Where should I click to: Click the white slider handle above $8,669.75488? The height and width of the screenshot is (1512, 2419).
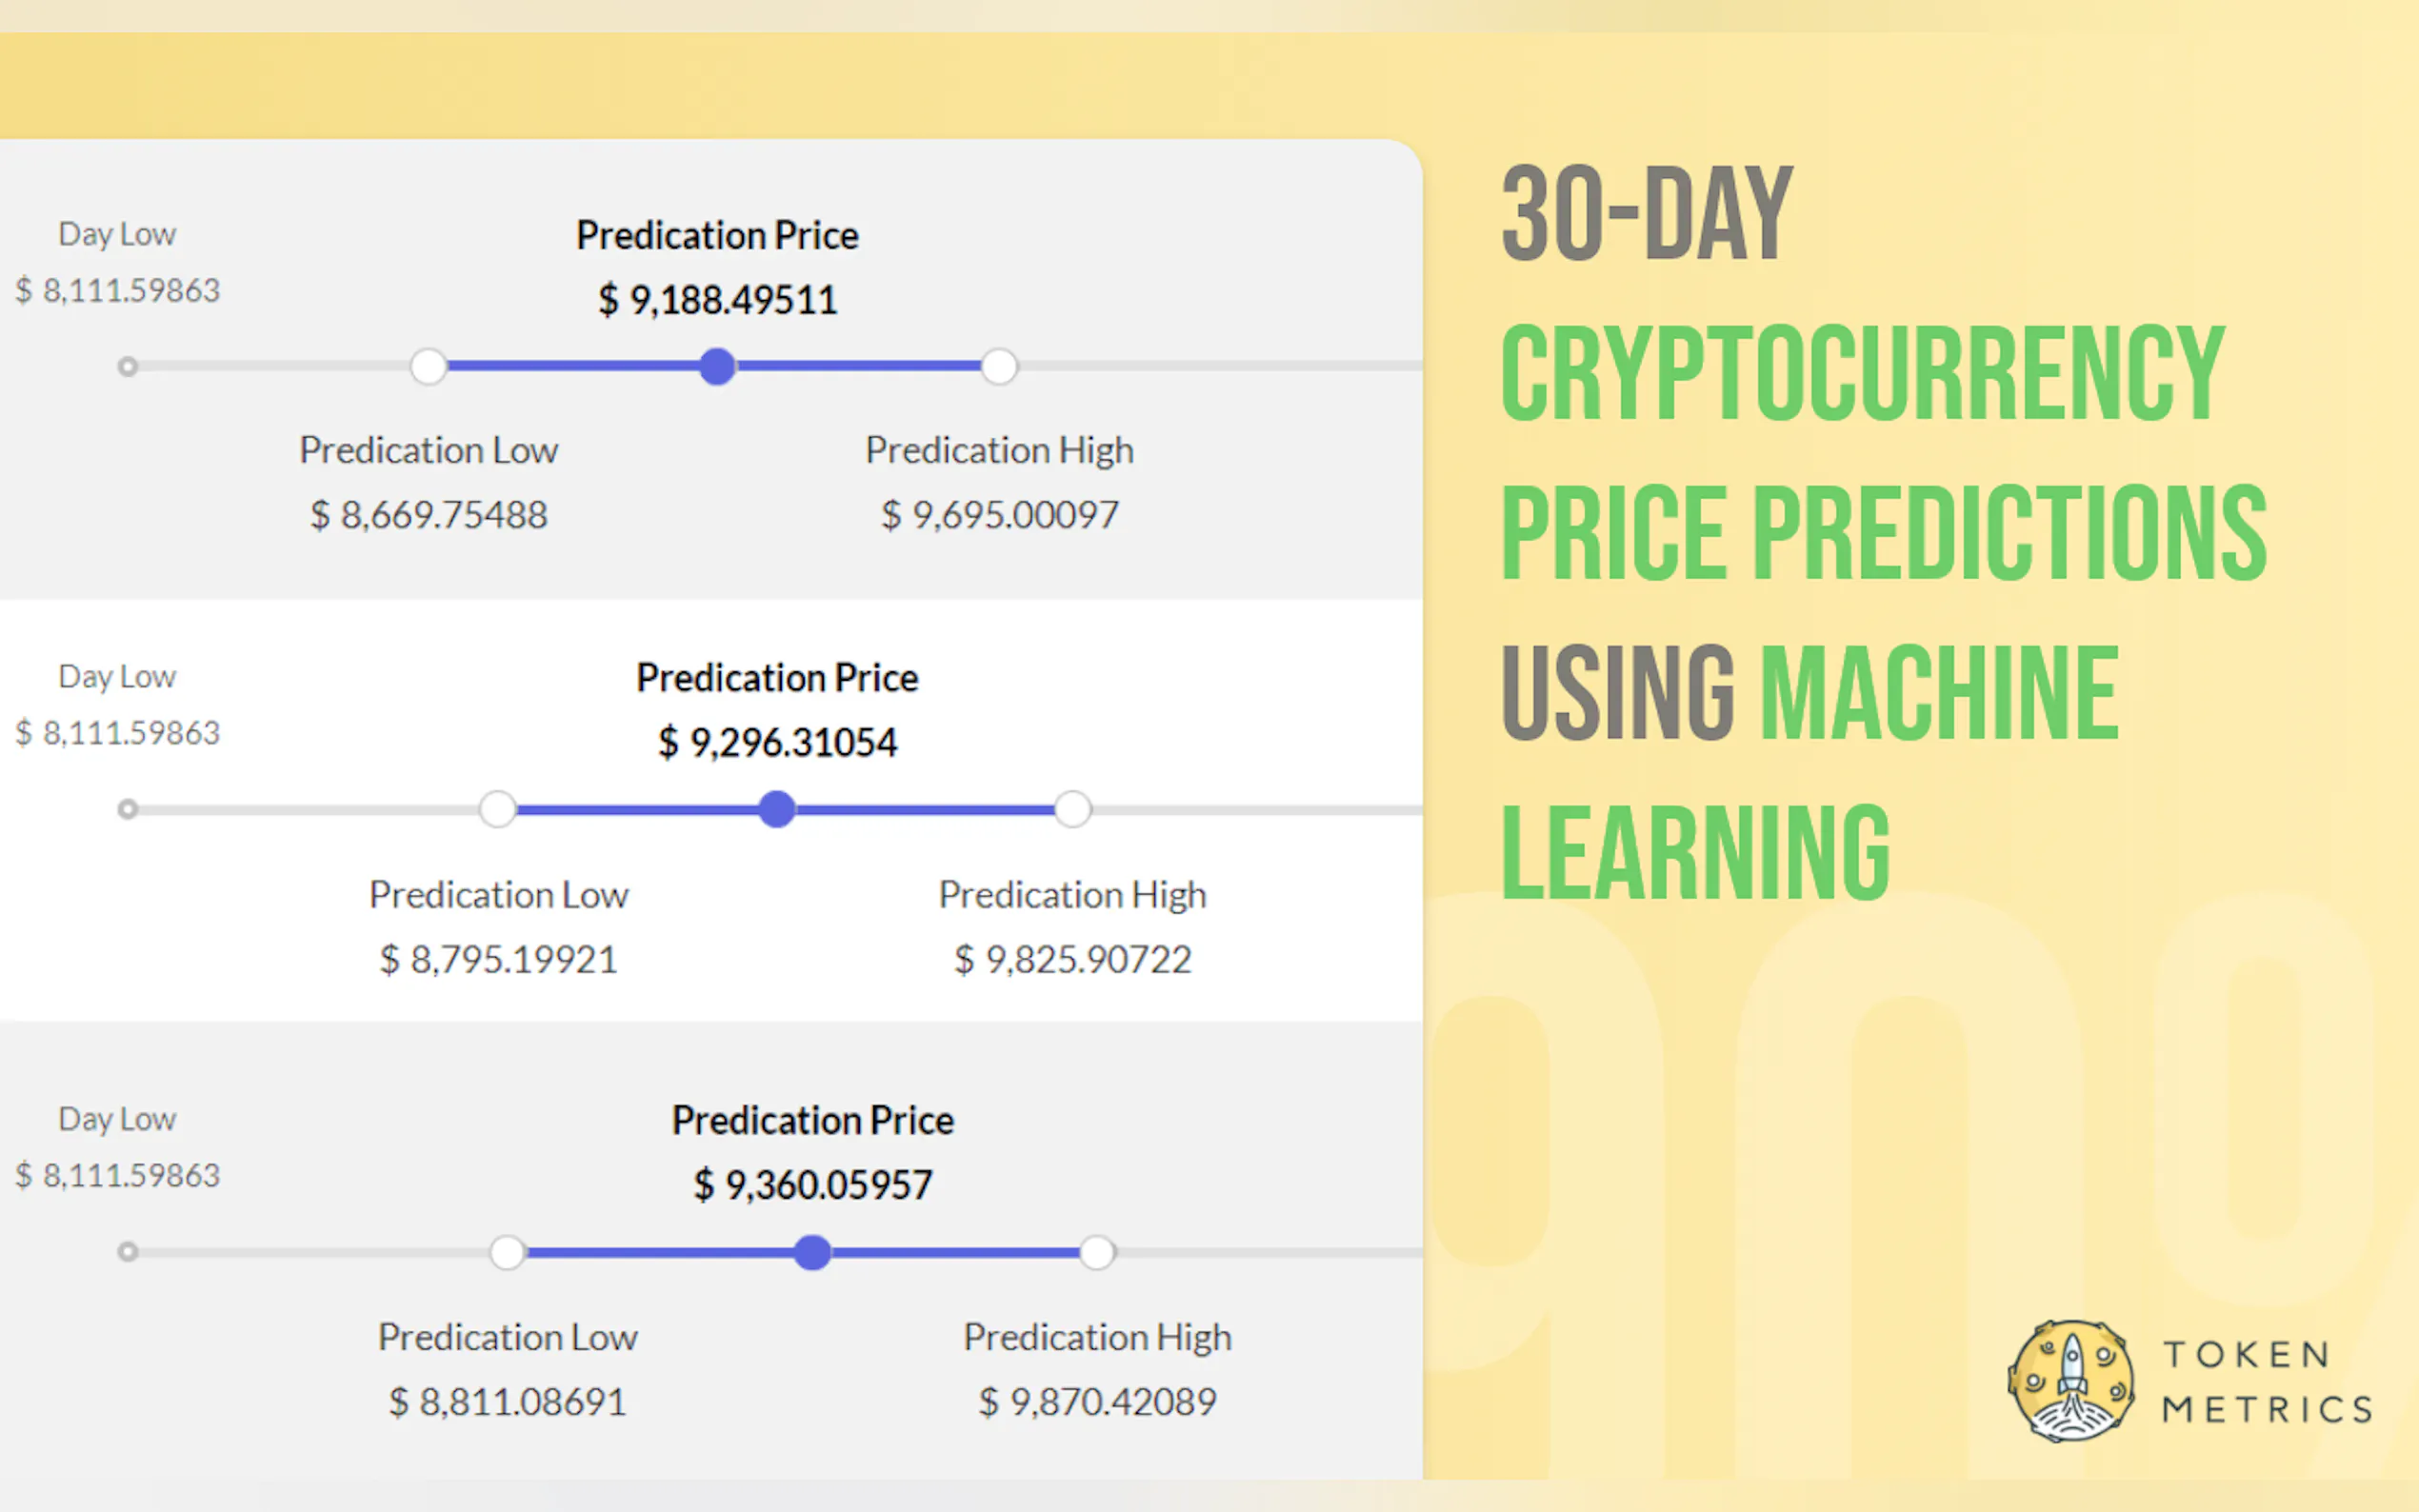428,367
